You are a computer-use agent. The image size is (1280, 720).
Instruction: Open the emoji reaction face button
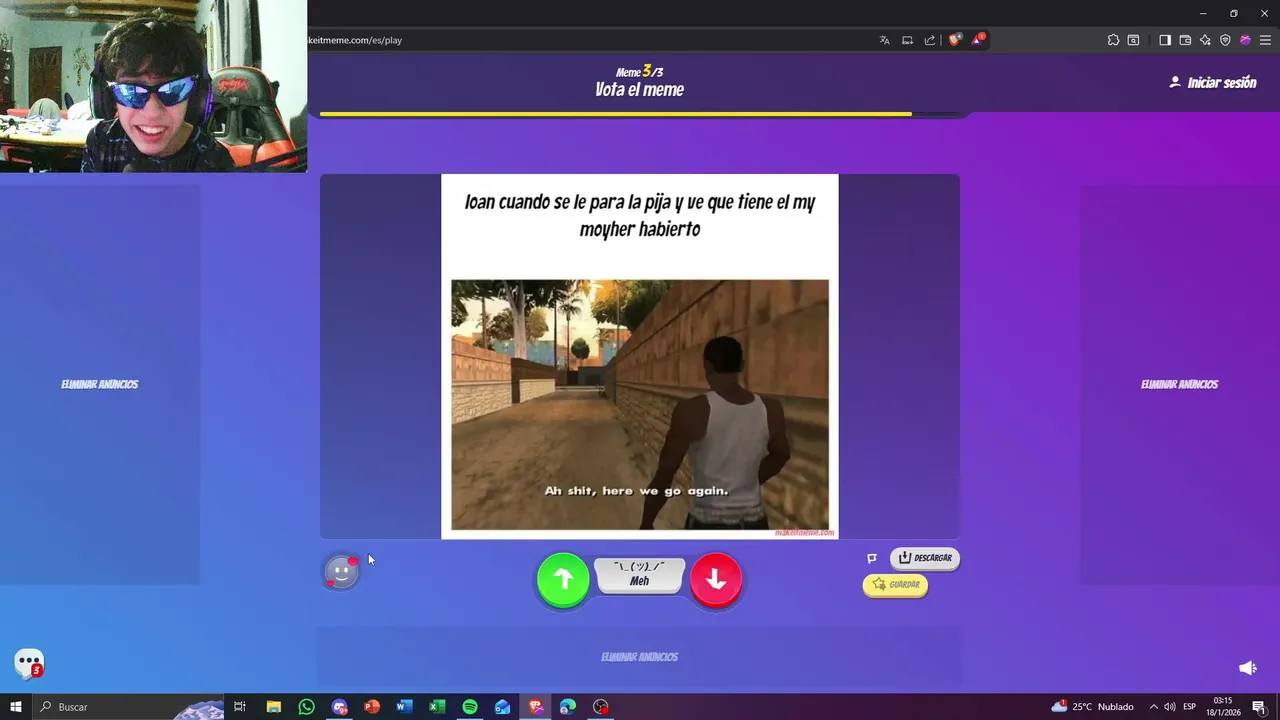coord(341,572)
